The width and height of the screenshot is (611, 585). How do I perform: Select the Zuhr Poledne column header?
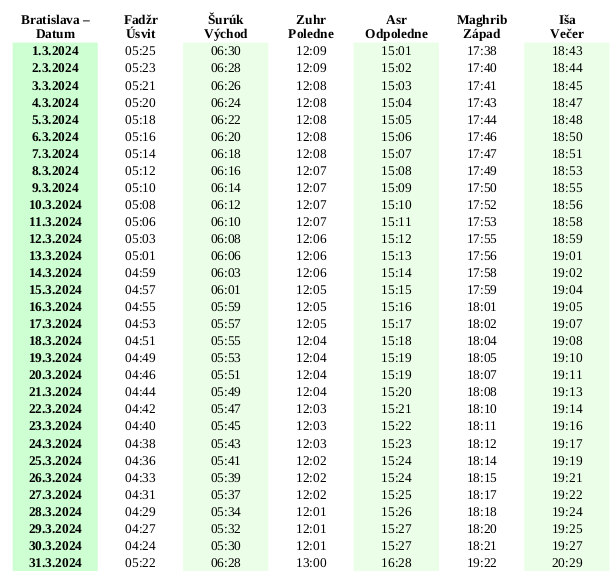click(311, 27)
